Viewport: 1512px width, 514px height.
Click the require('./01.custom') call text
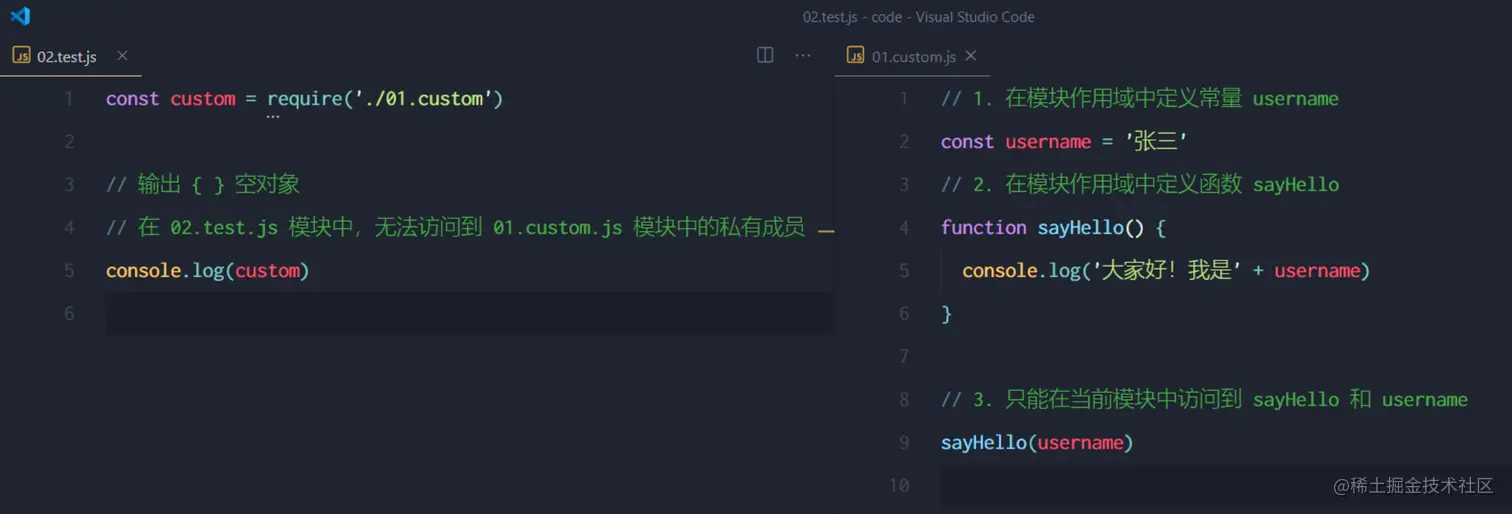(x=385, y=99)
